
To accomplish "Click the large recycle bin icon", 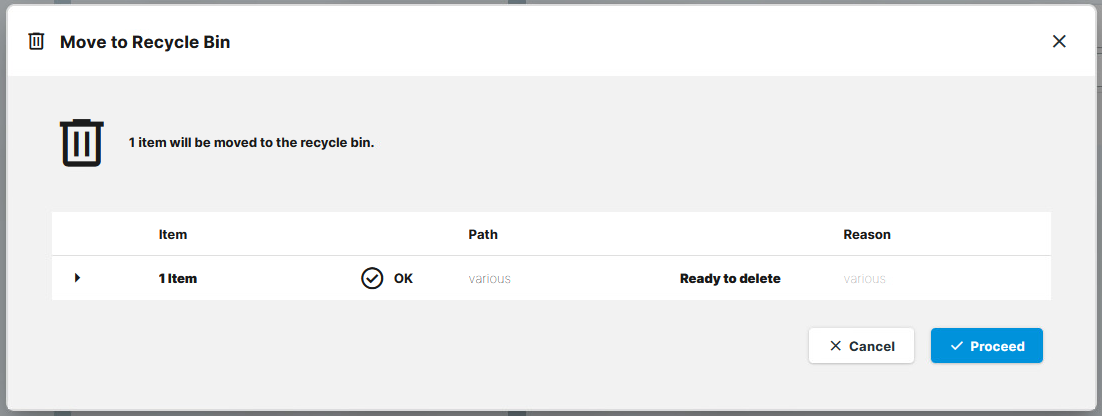I will point(82,143).
